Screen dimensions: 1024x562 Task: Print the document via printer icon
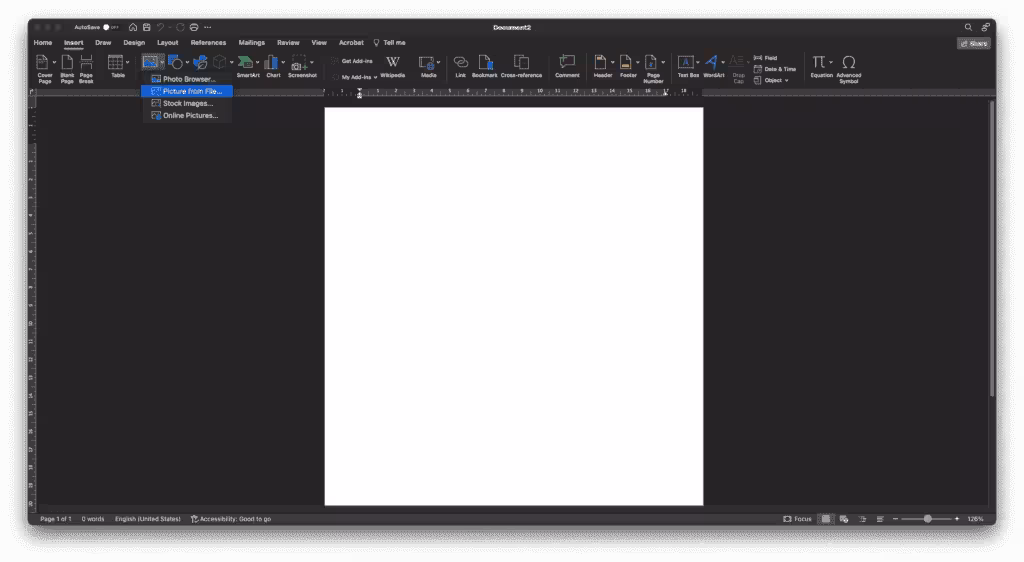coord(194,27)
